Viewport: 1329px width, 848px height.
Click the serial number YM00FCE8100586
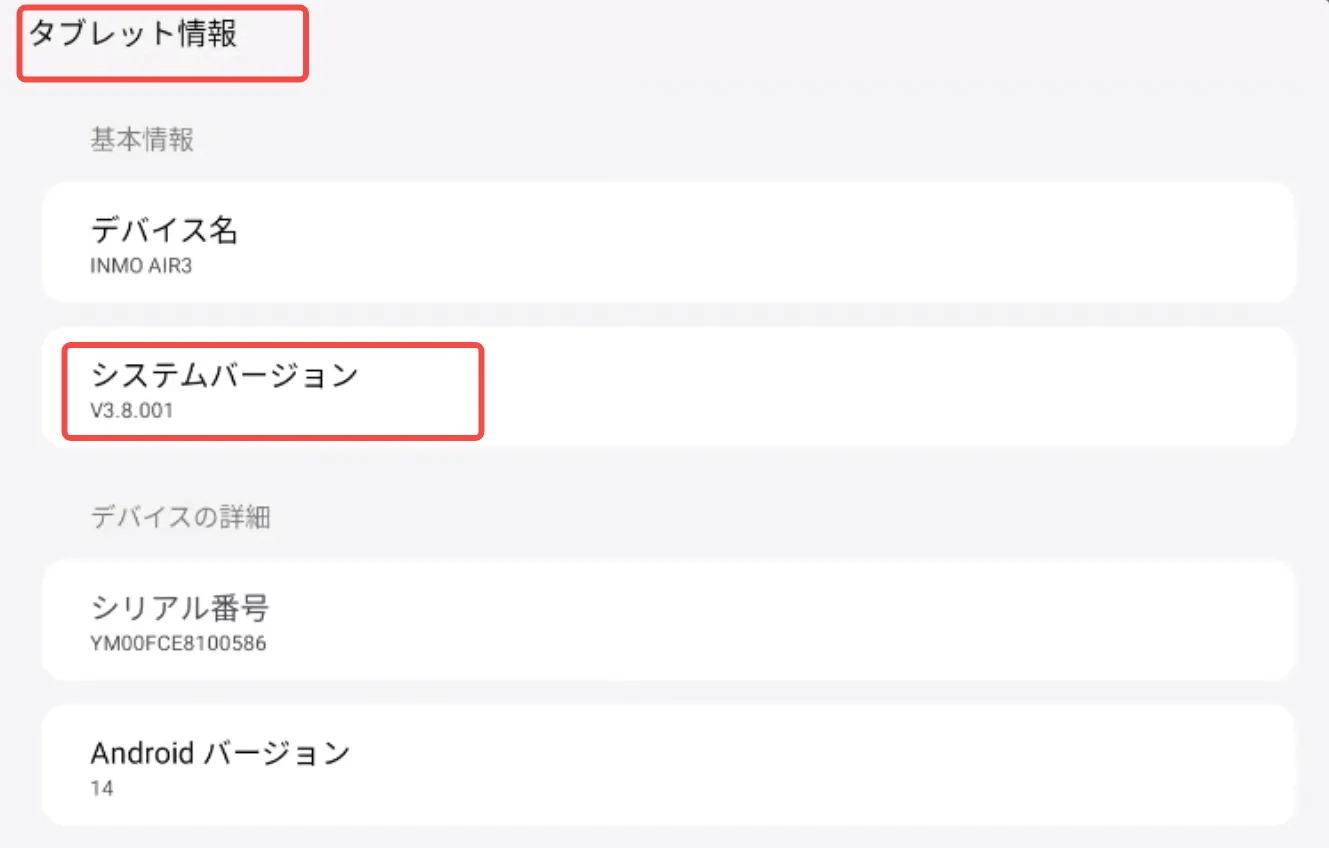point(178,643)
